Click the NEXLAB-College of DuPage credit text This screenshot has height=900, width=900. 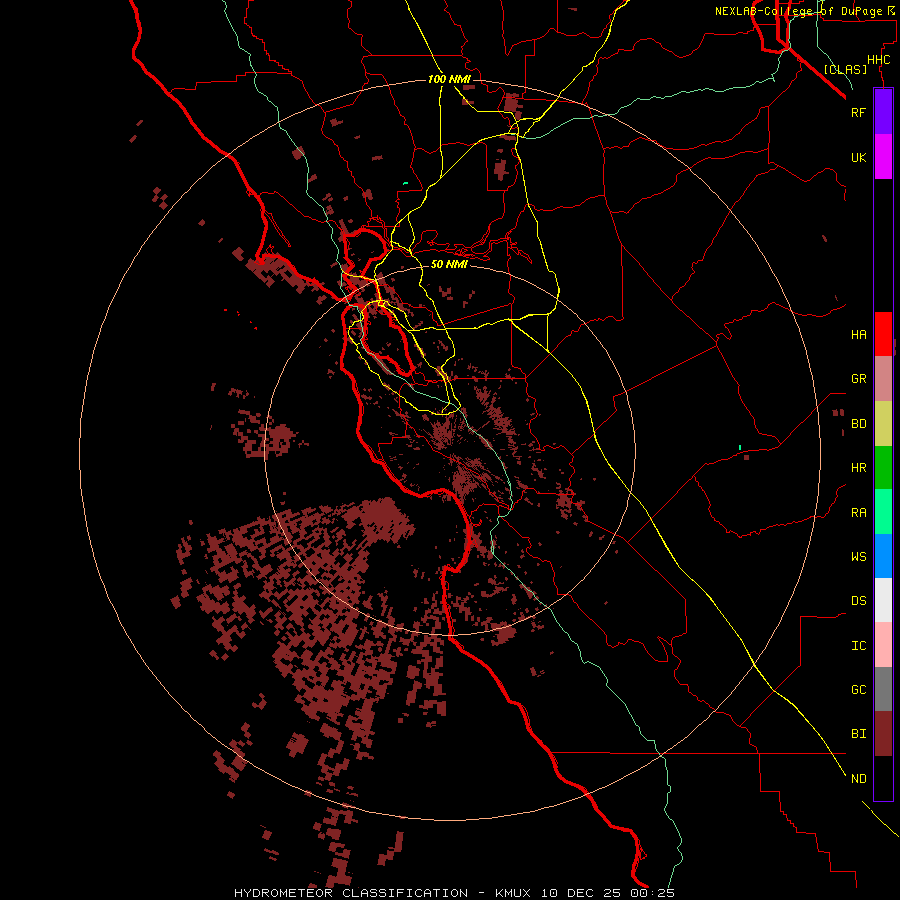point(798,11)
